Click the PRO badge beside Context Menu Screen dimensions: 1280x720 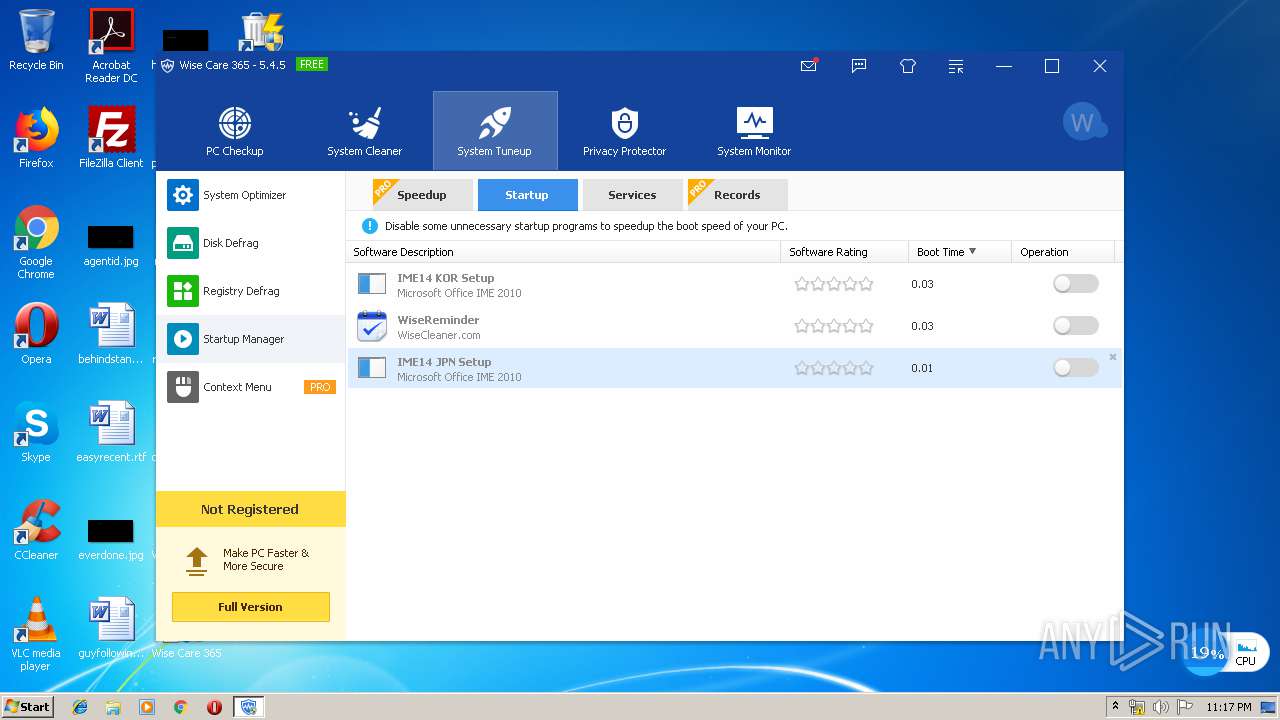tap(320, 387)
